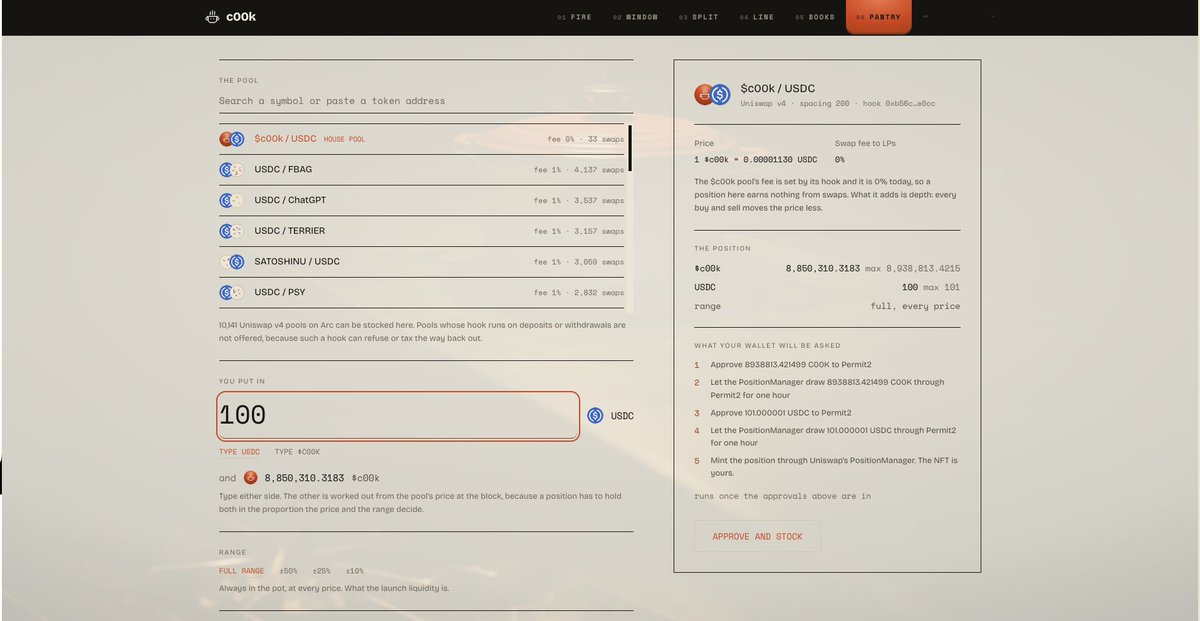
Task: Click the $c00k max 8,938,813.4215 value
Action: pos(913,268)
